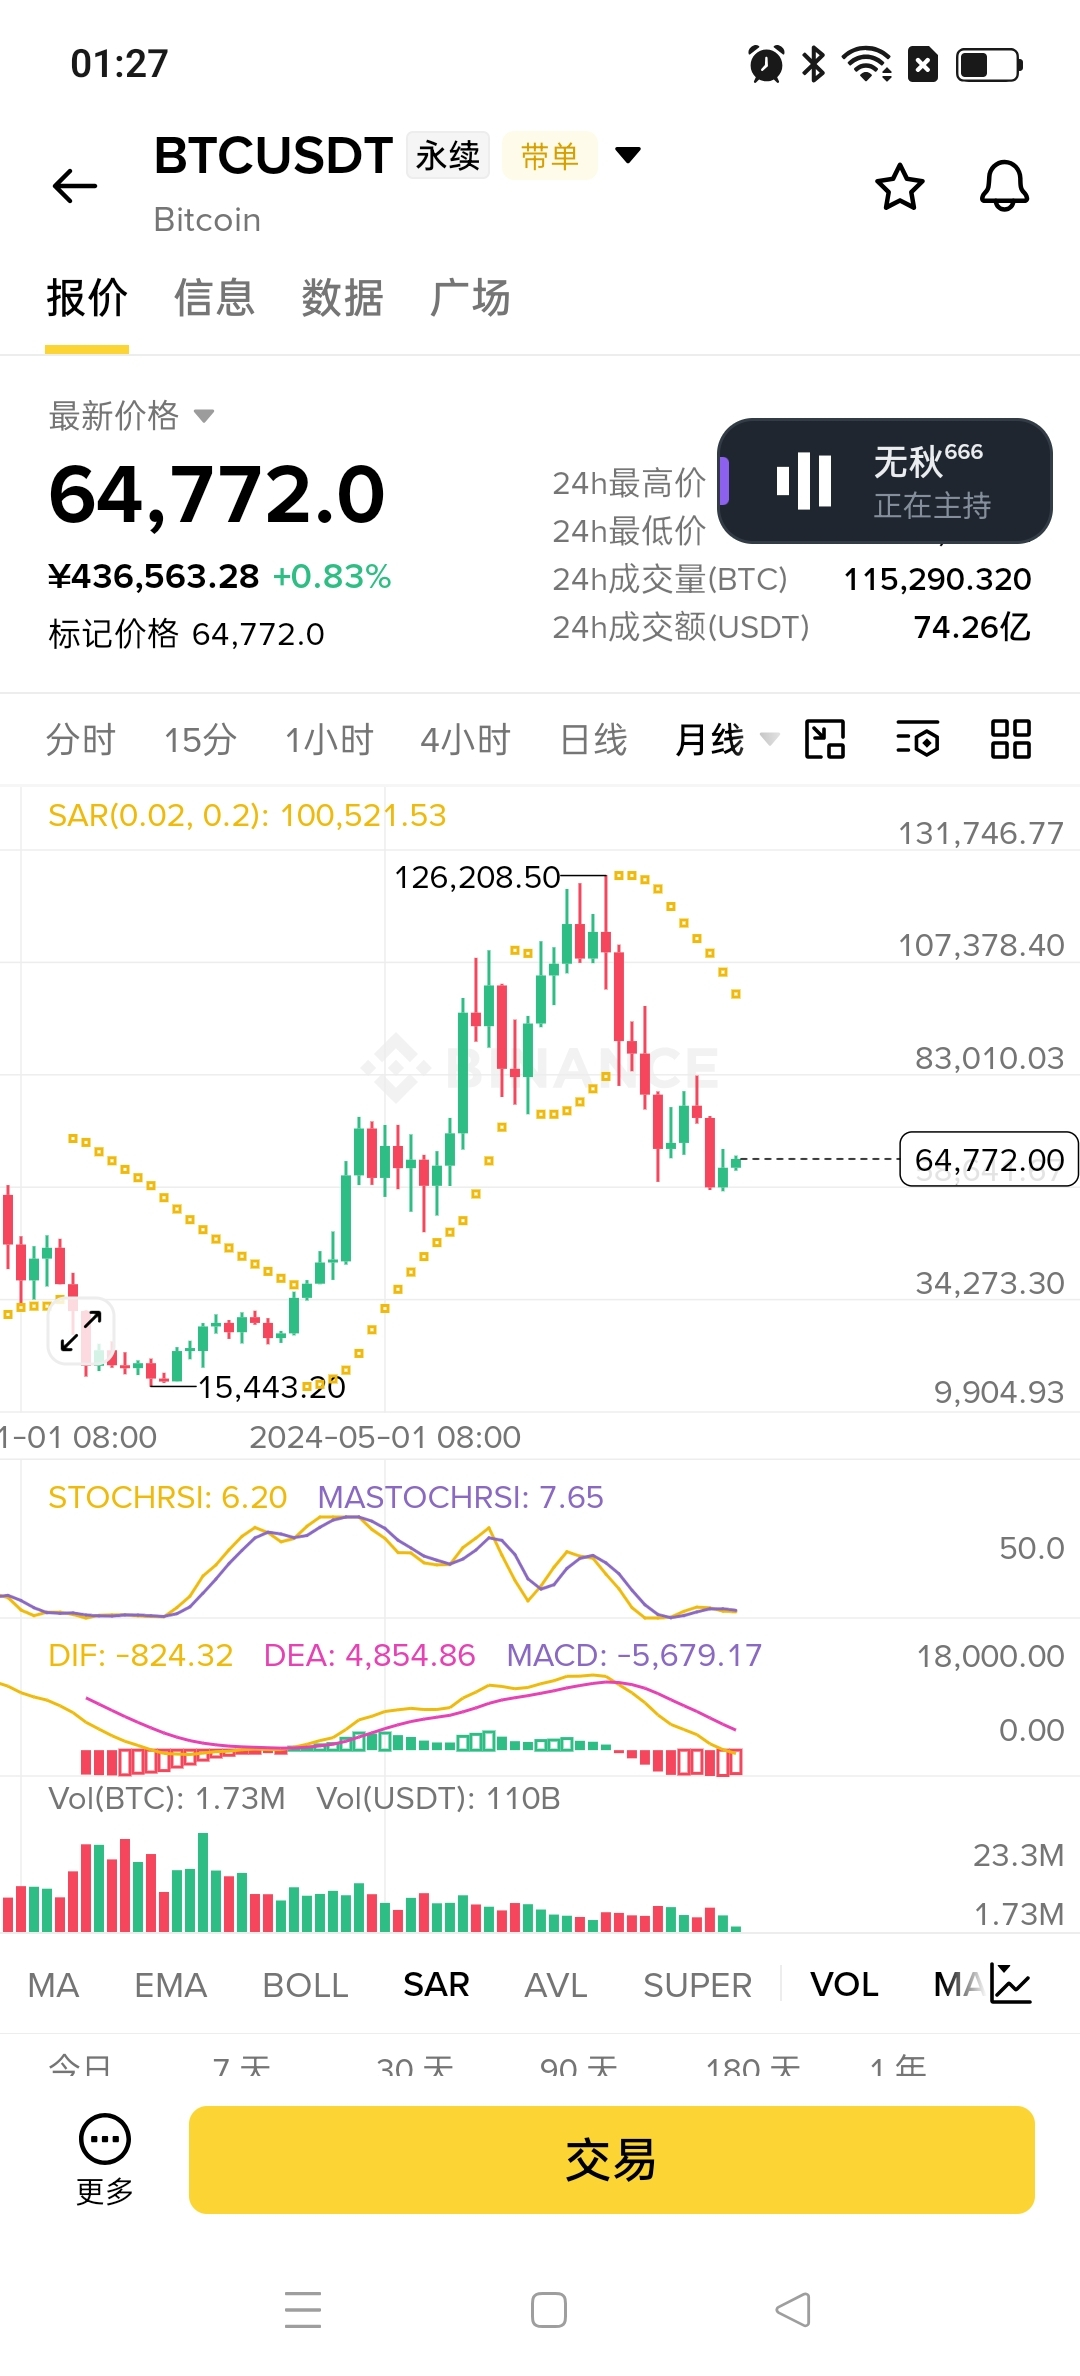The height and width of the screenshot is (2376, 1080).
Task: Tap Vol(USDT): 110B label
Action: [438, 1798]
